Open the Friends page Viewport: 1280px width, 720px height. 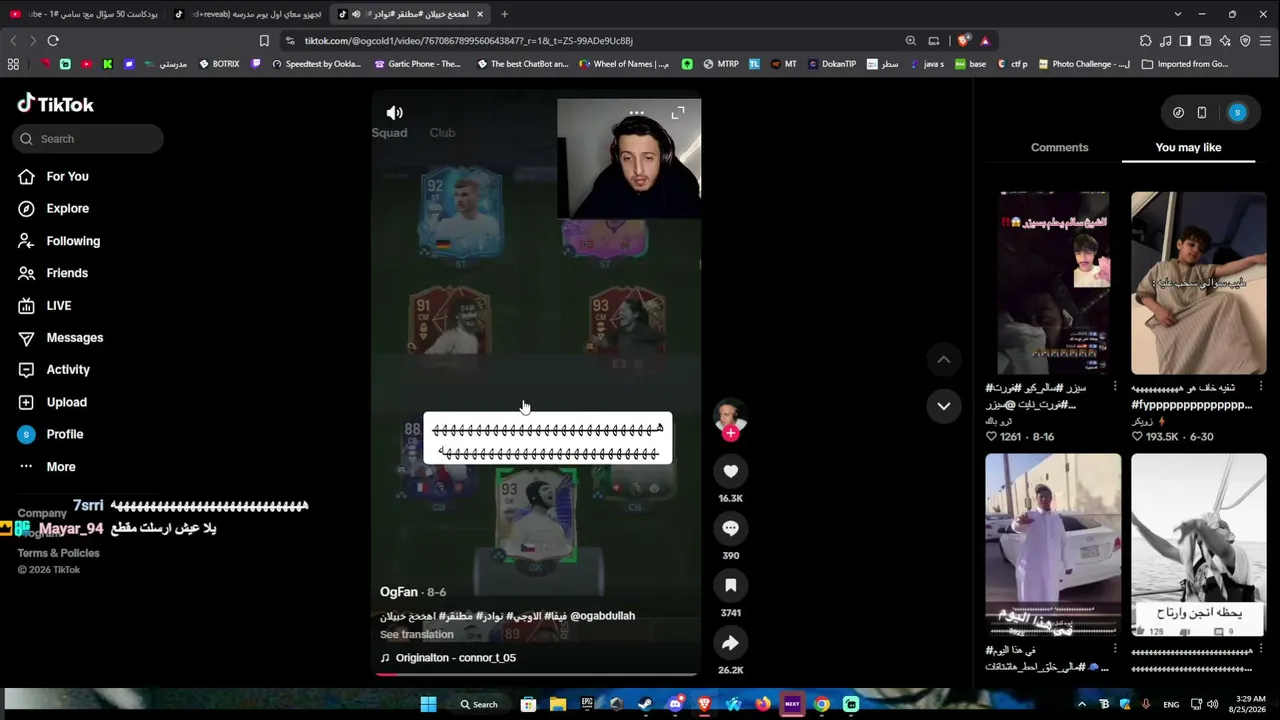tap(53, 273)
